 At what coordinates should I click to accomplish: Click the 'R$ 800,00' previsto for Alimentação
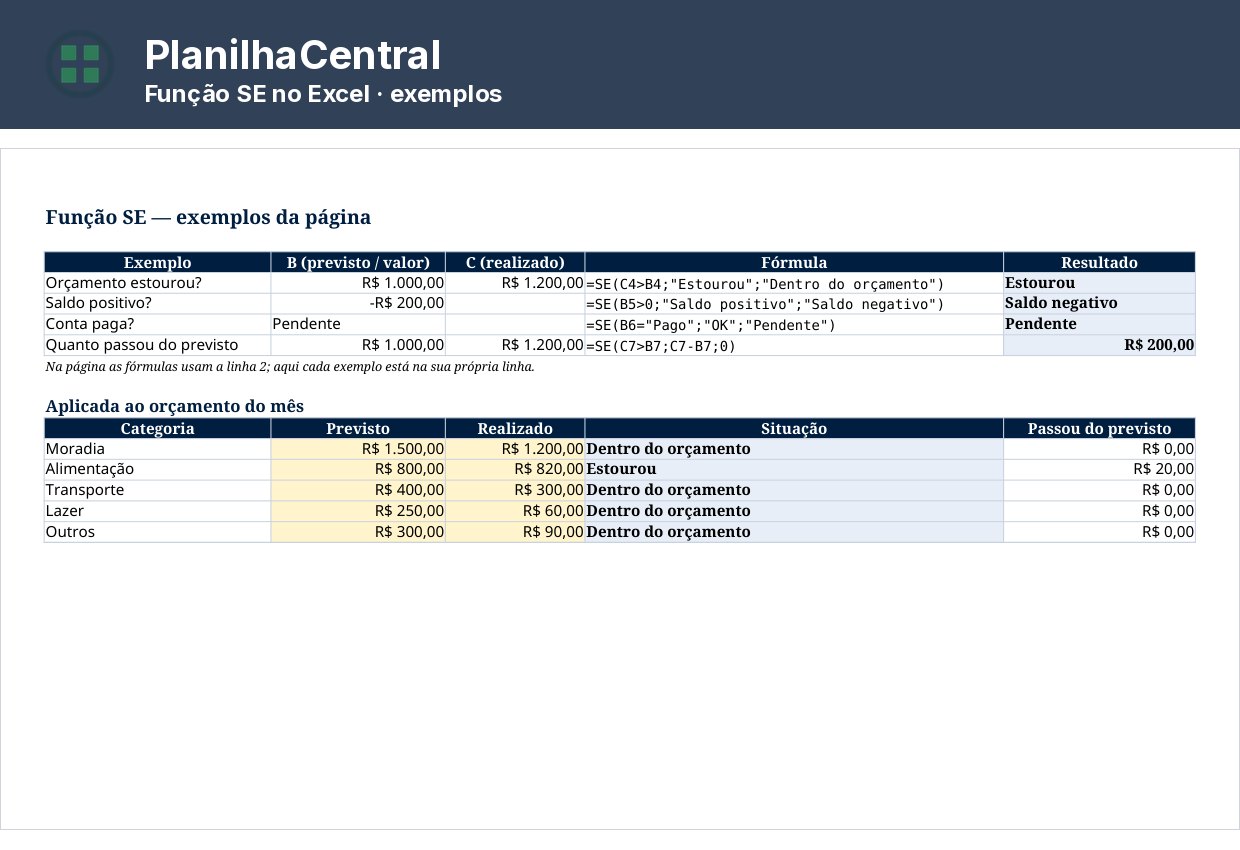358,469
